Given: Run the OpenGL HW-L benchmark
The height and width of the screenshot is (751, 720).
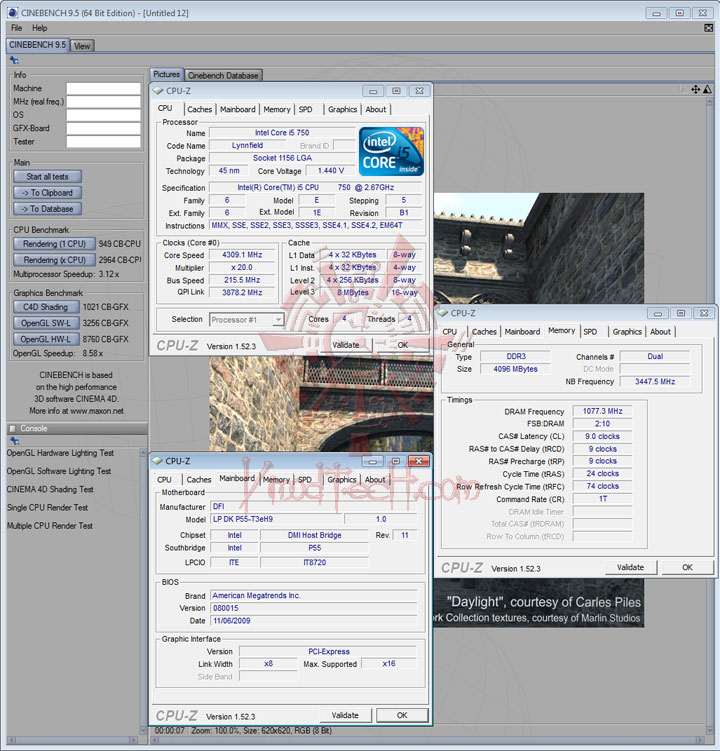Looking at the screenshot, I should click(46, 339).
